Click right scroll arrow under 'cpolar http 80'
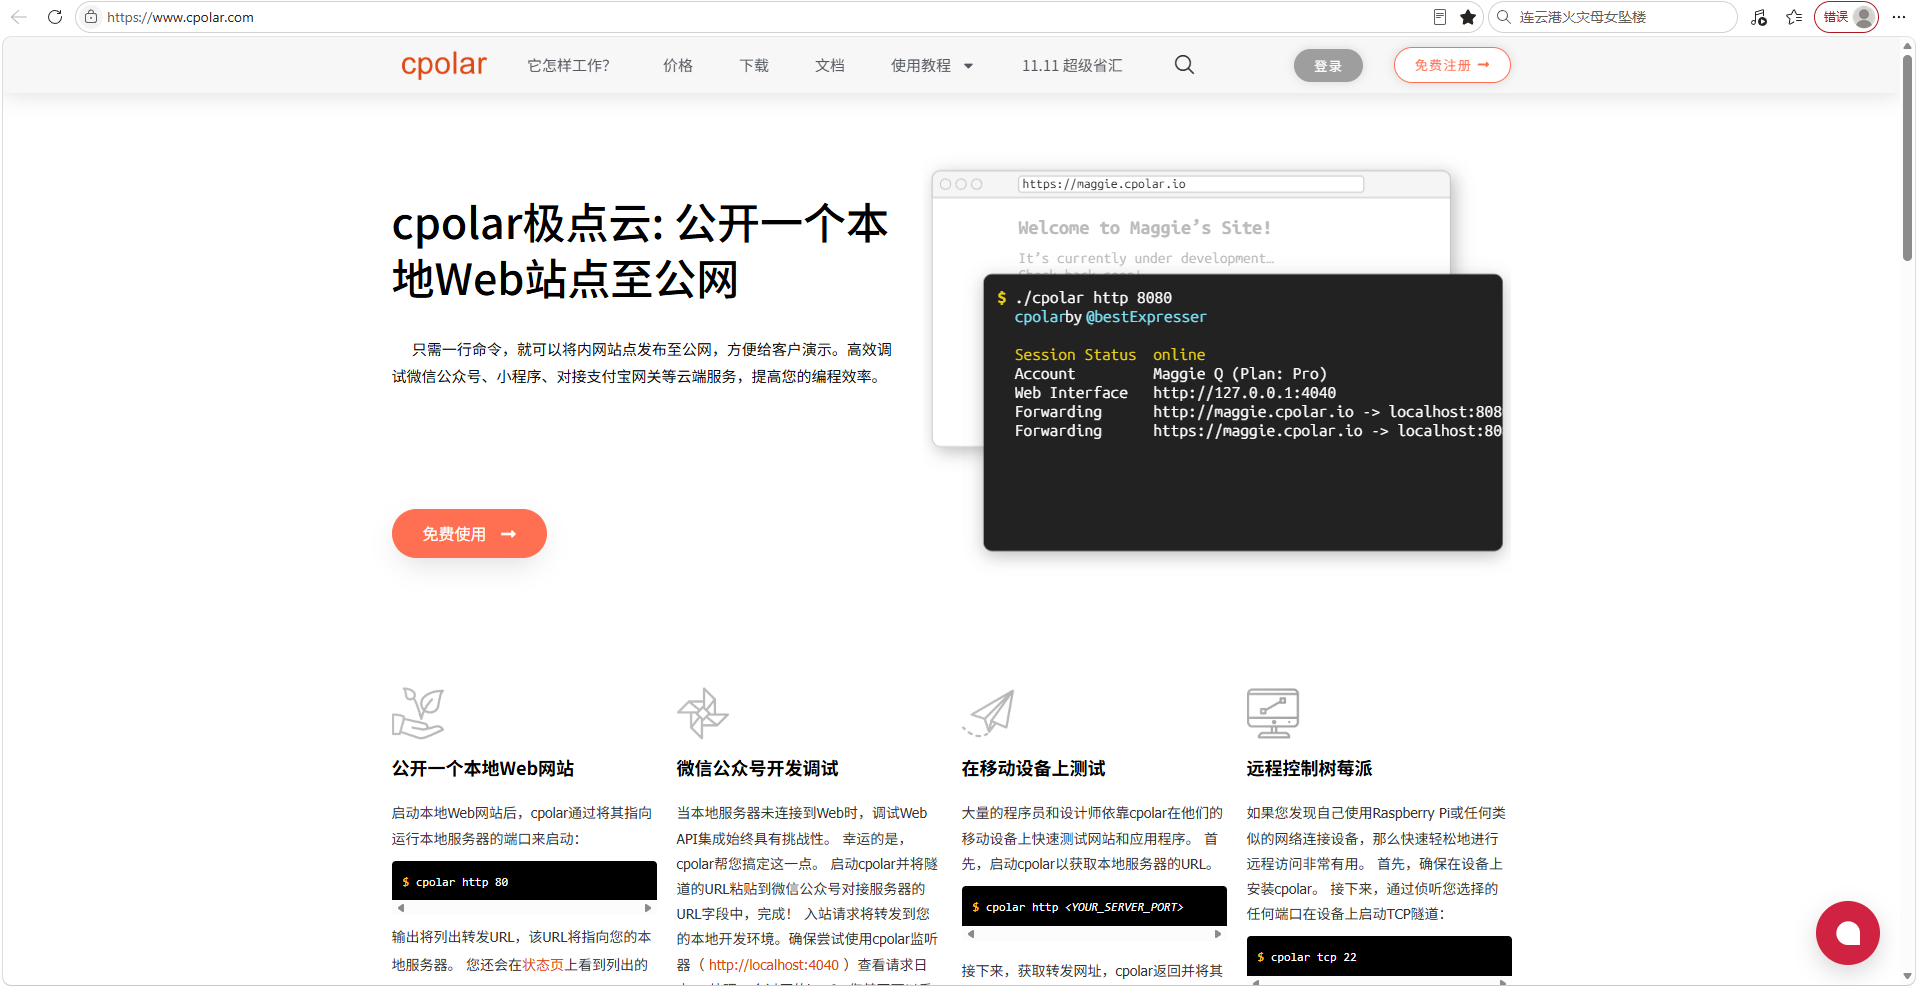 648,908
